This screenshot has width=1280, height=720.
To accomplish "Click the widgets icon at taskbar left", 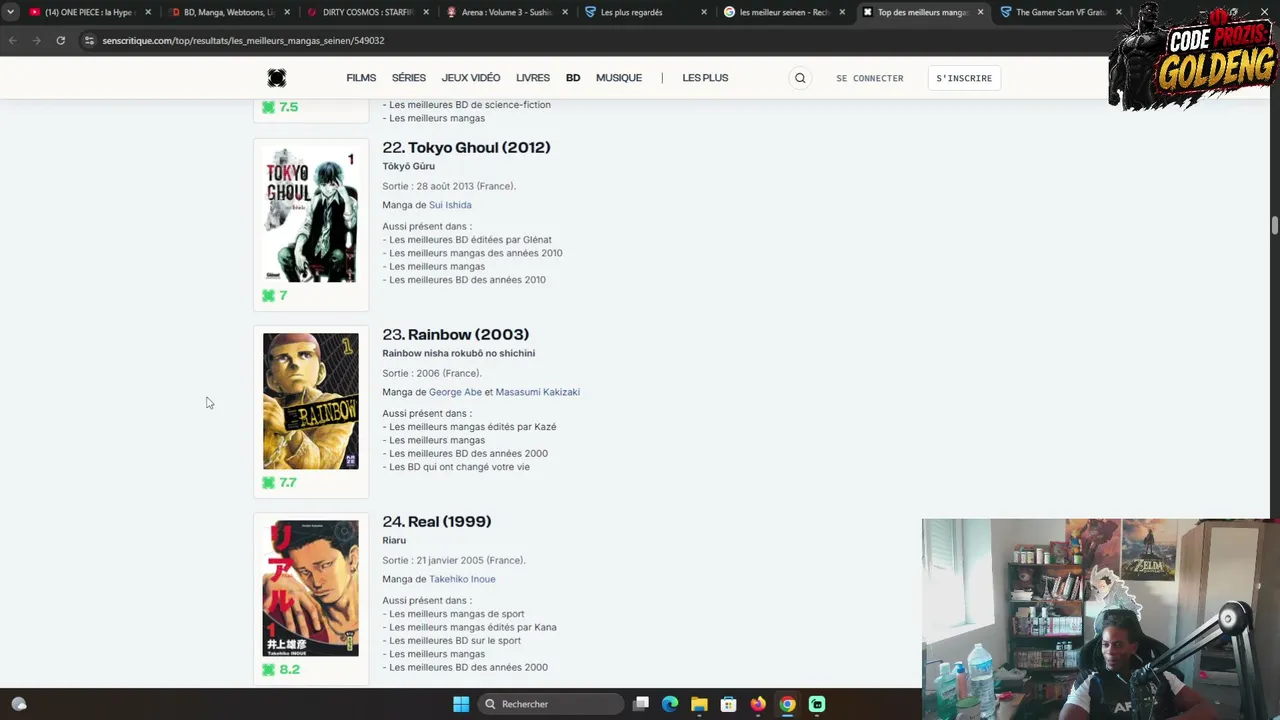I will click(19, 704).
